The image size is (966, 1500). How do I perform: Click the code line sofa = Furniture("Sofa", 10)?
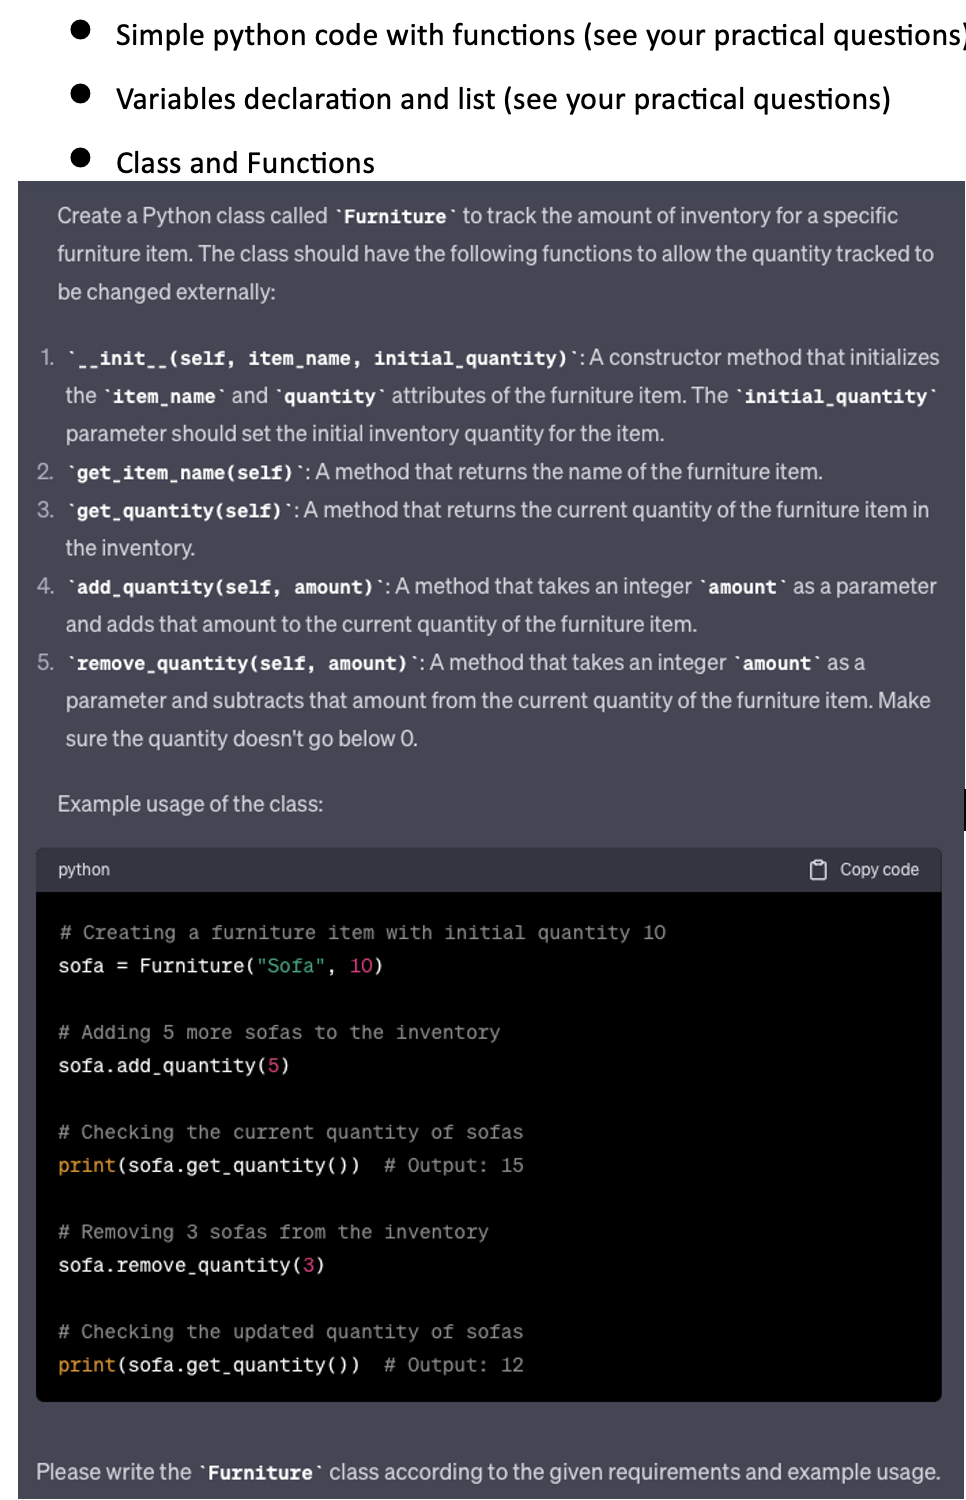coord(221,966)
